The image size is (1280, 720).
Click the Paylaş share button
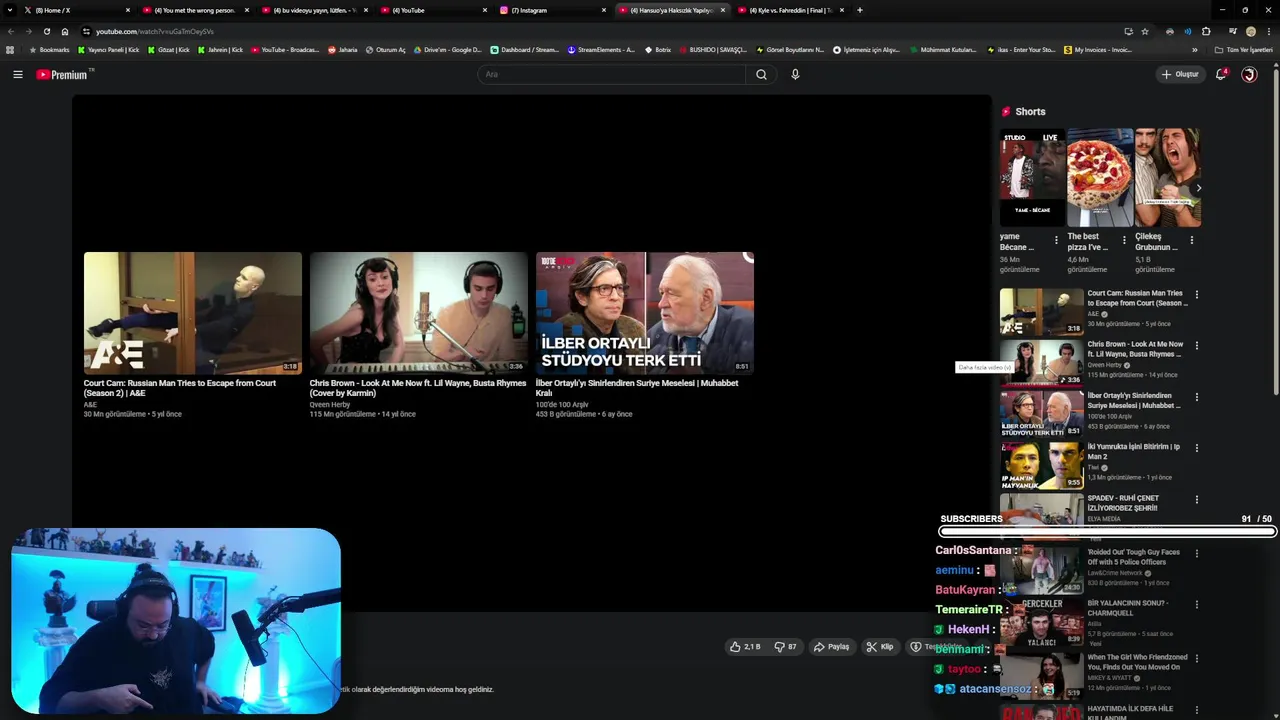click(x=831, y=647)
